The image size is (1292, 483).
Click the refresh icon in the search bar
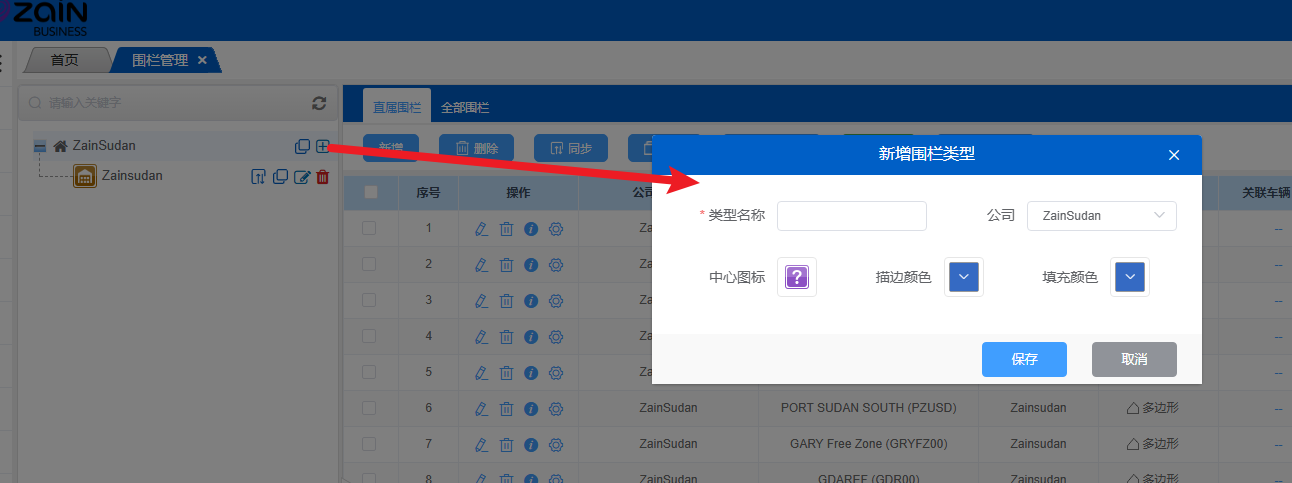coord(319,103)
